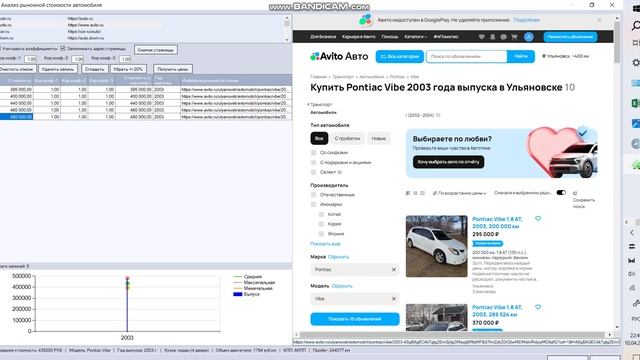Reset brand via Марка Сбросить link
Image resolution: width=640 pixels, height=360 pixels.
(338, 257)
